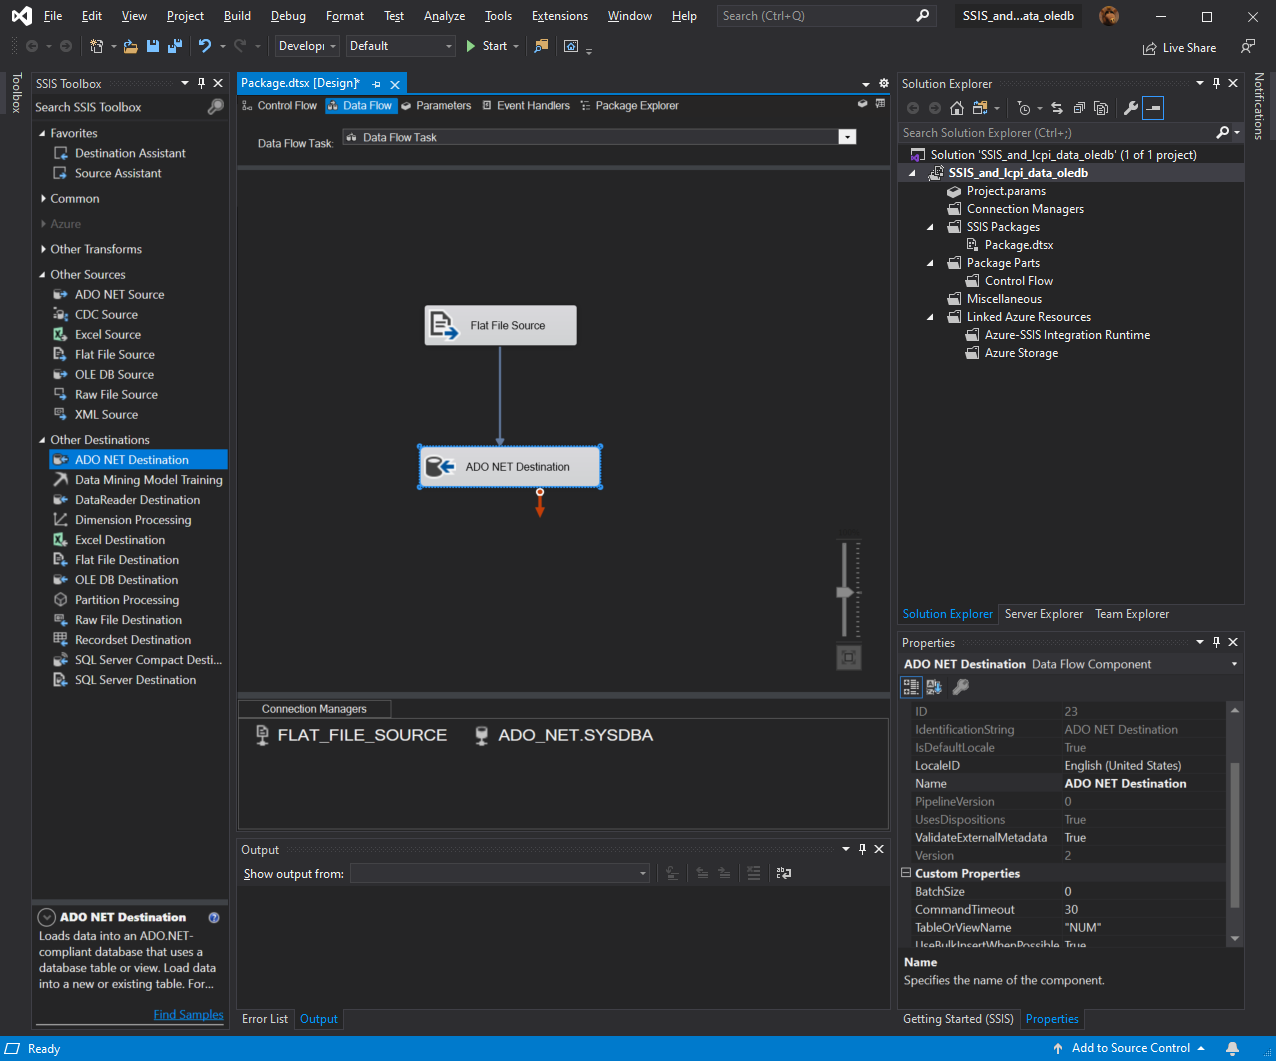Switch to the Event Handlers tab
Screen dimensions: 1276x1061
point(526,105)
